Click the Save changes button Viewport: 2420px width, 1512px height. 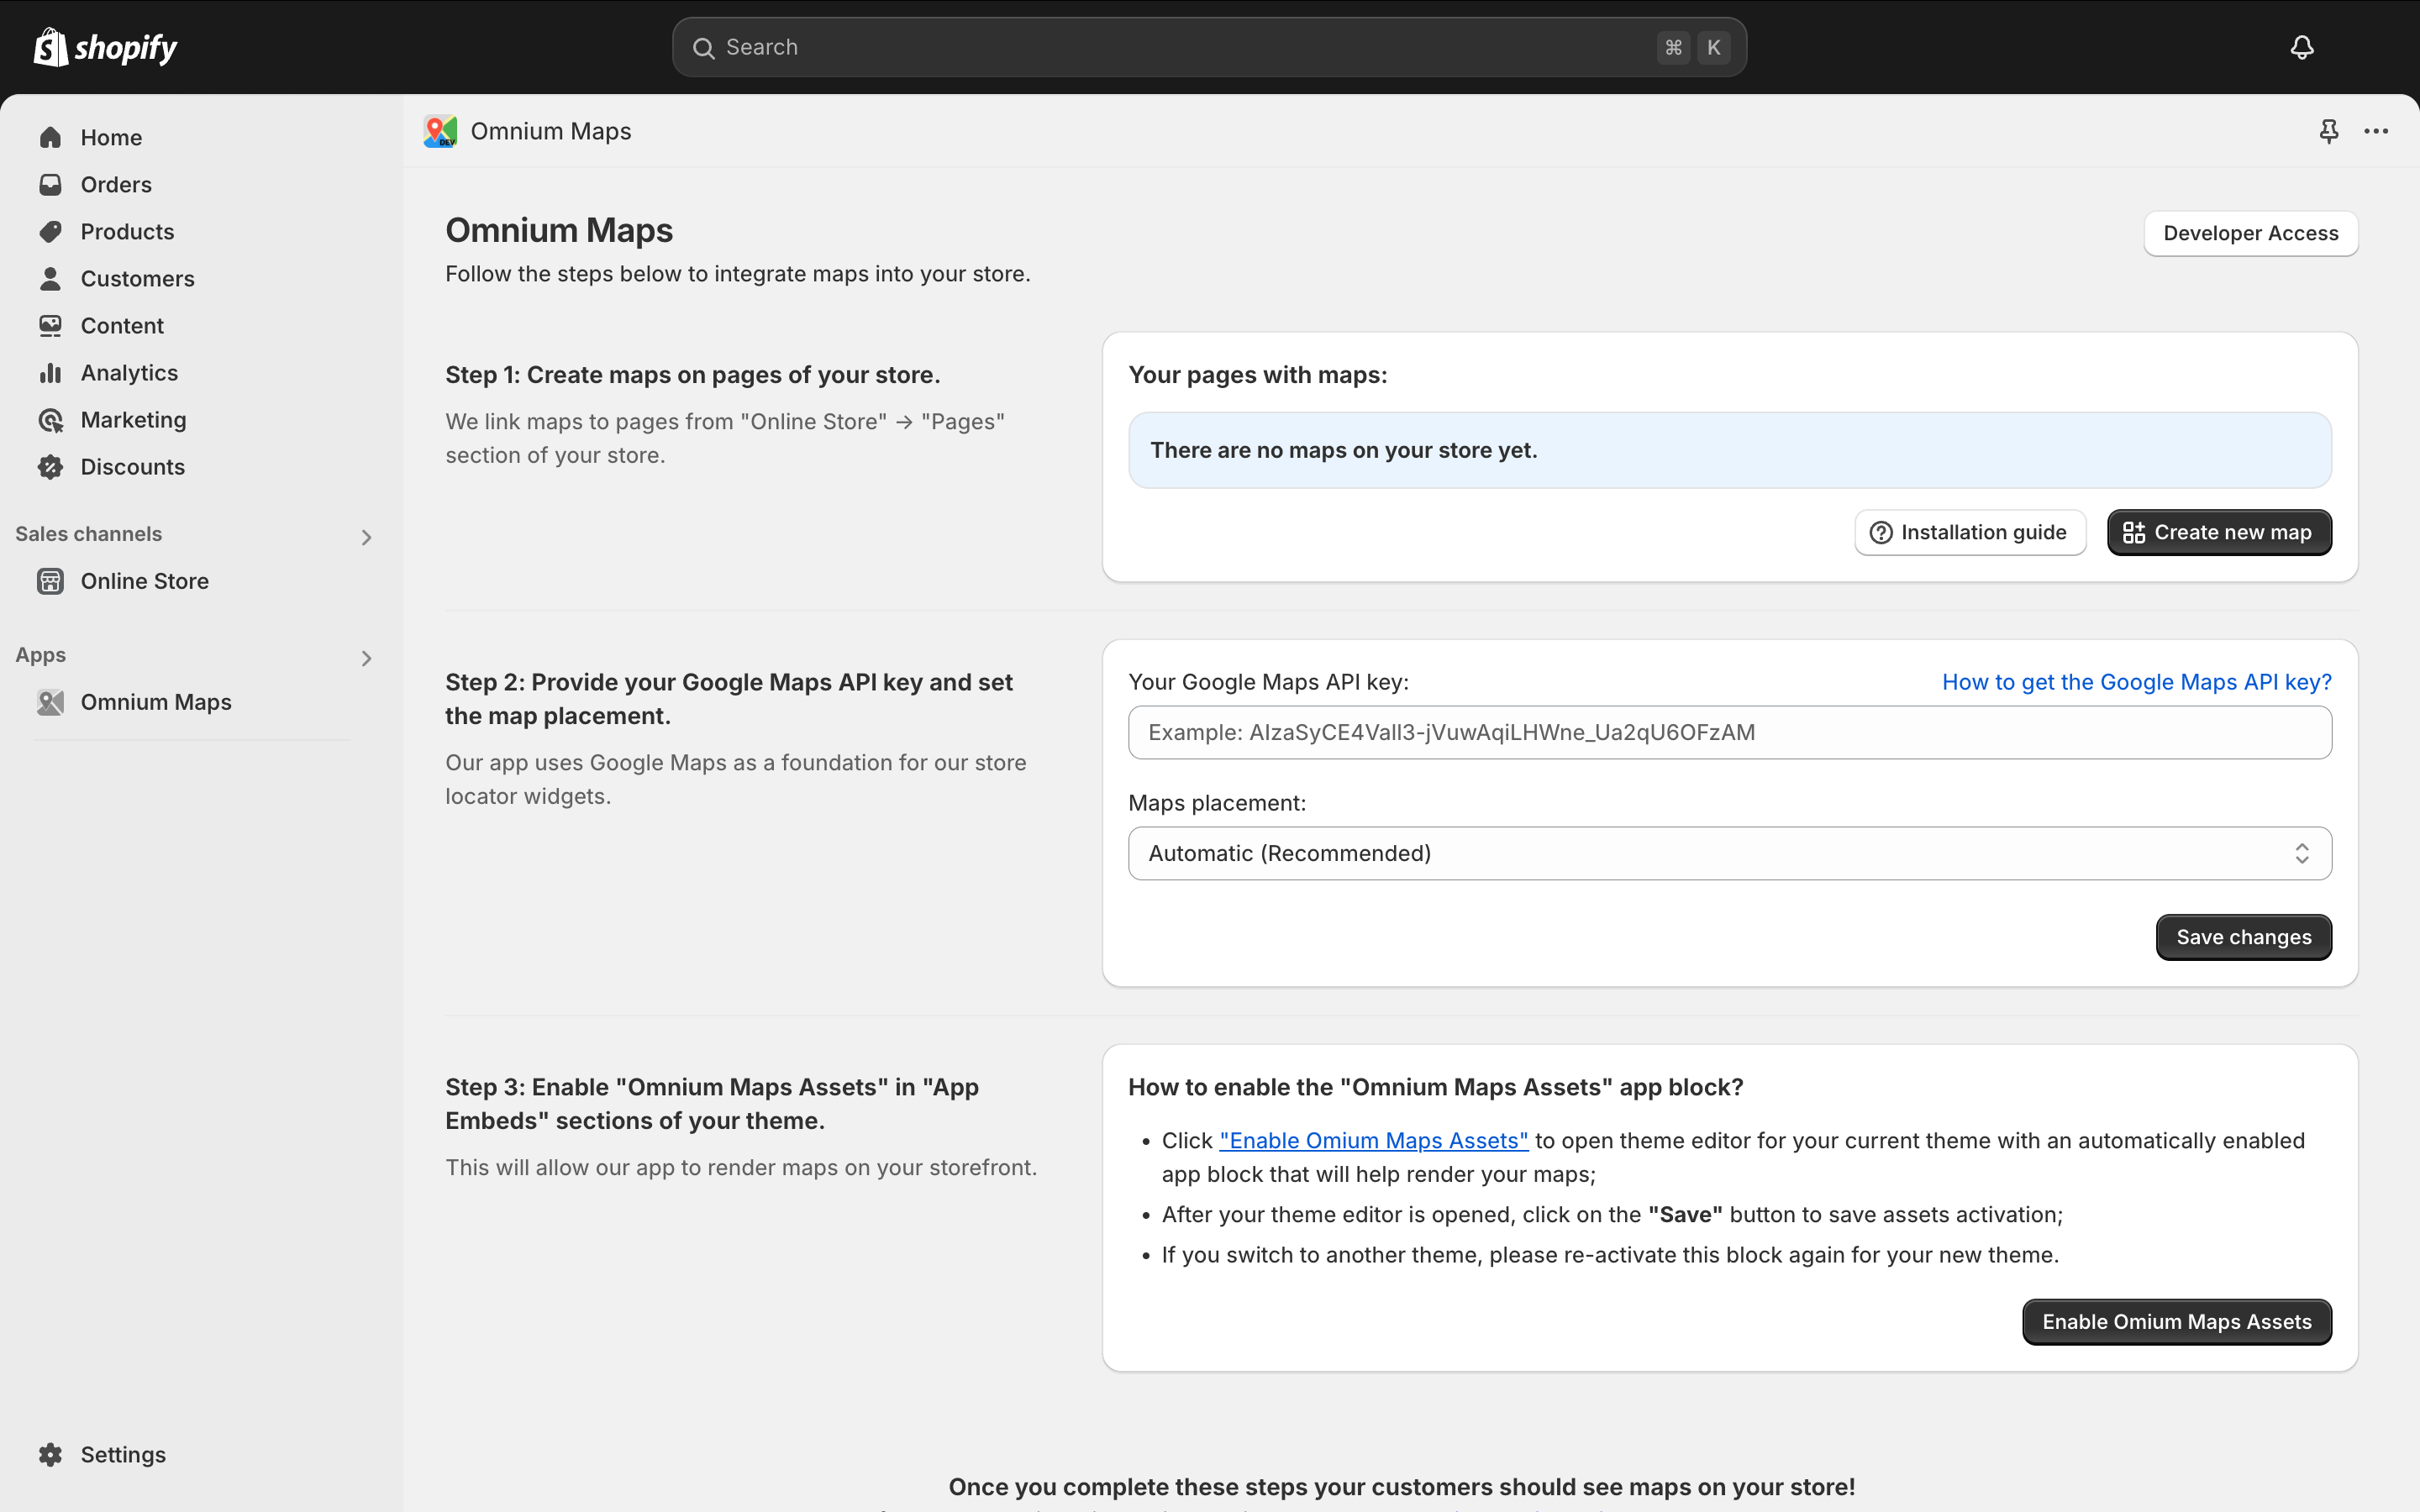tap(2243, 937)
